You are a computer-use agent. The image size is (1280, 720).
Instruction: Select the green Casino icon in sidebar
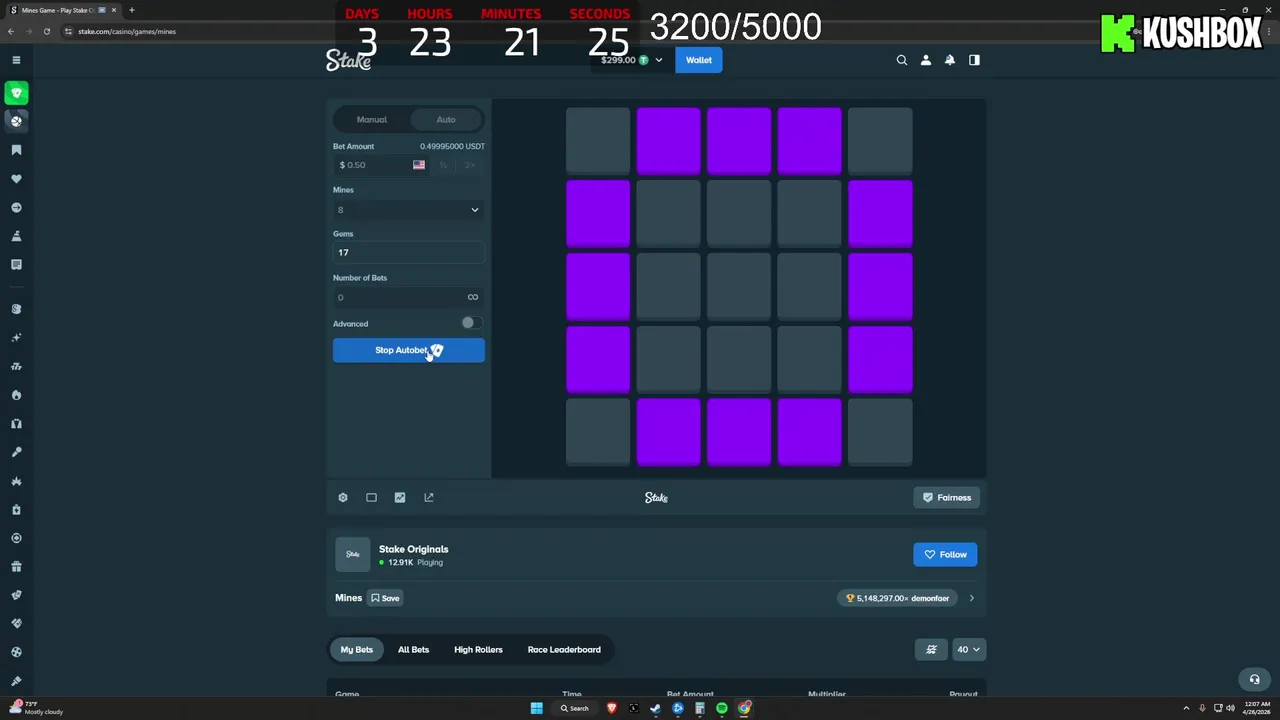(x=16, y=93)
